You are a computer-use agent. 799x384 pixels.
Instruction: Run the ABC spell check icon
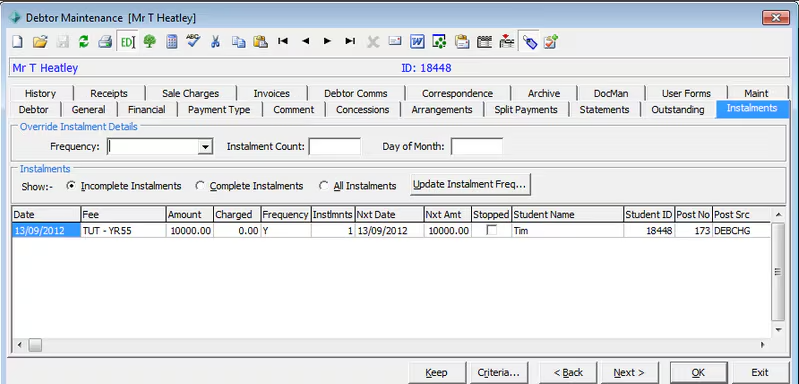coord(193,41)
